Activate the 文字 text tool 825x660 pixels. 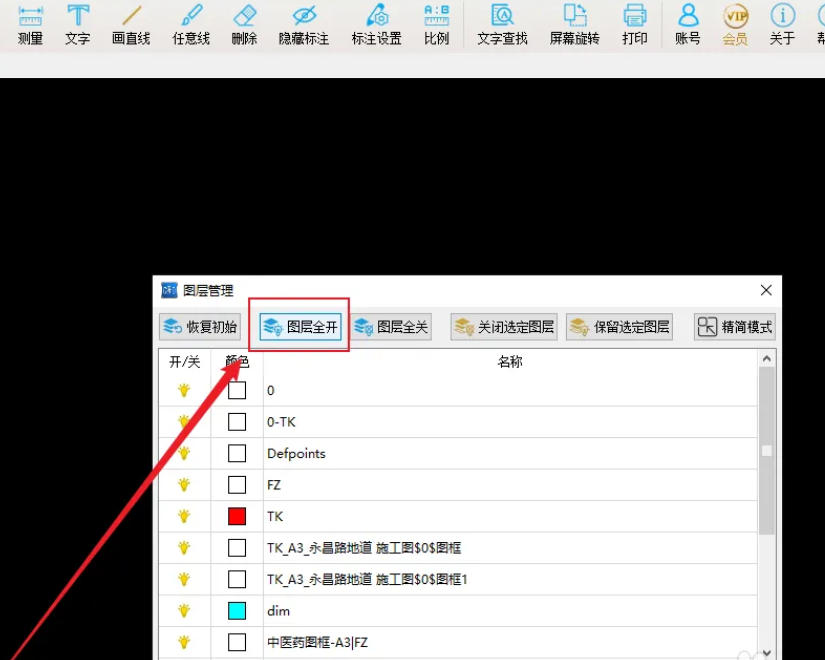[77, 25]
